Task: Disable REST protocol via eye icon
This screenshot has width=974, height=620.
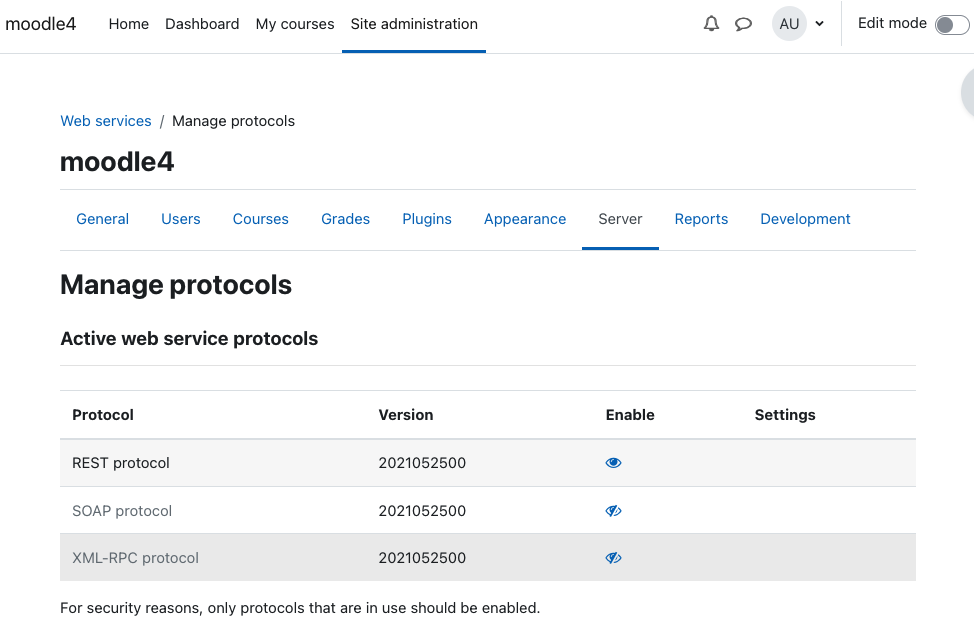Action: click(x=613, y=463)
